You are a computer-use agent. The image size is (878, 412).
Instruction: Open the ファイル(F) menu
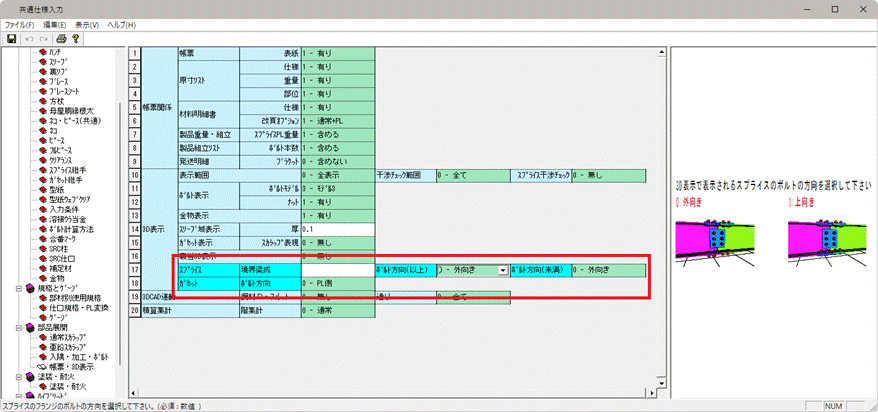(x=20, y=23)
